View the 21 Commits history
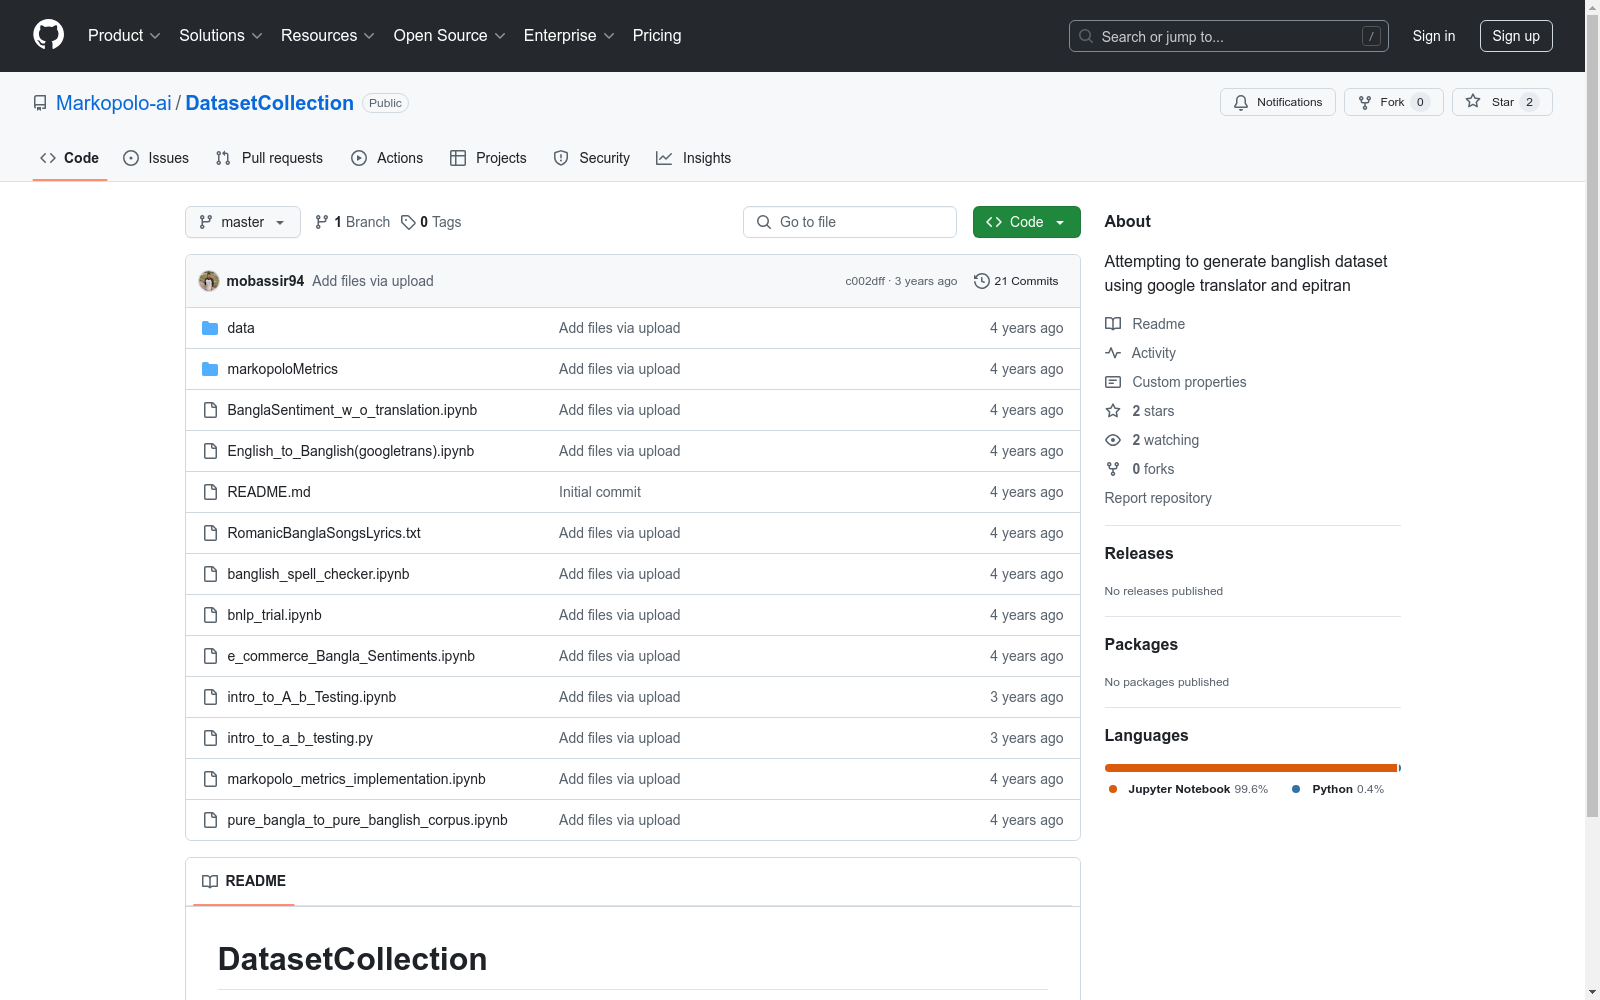Viewport: 1600px width, 1000px height. (1016, 281)
